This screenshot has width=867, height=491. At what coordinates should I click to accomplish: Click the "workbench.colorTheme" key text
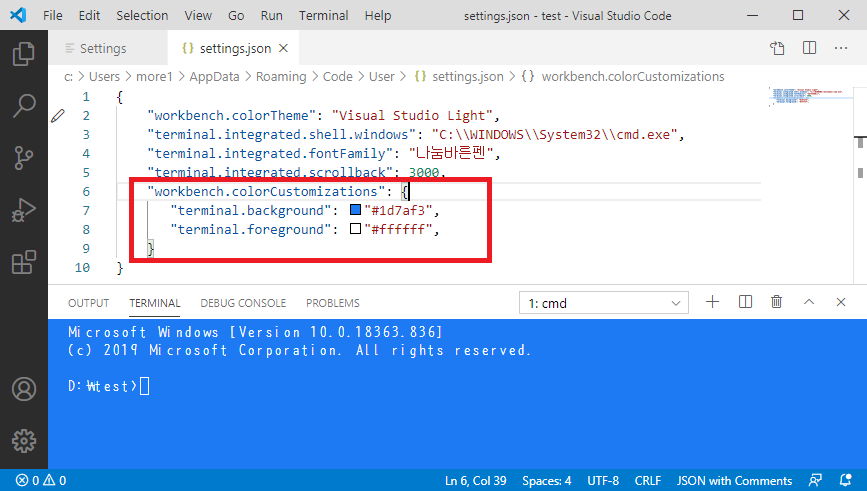click(x=231, y=116)
